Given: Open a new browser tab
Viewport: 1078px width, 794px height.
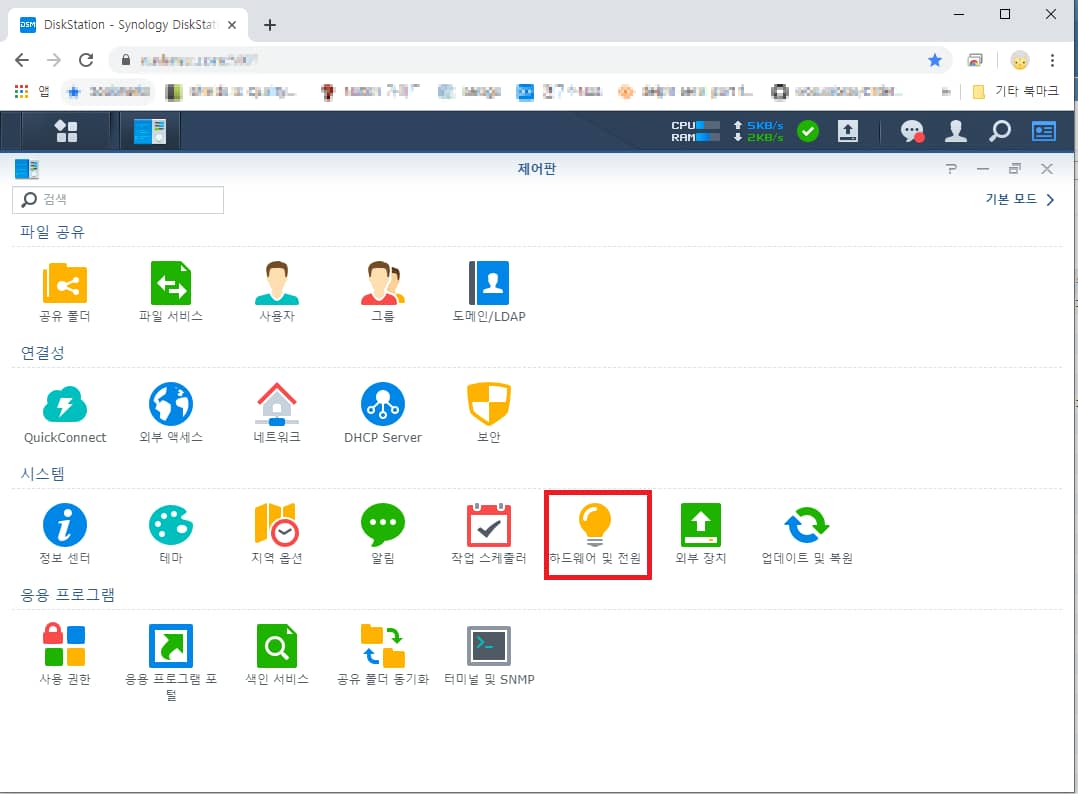Looking at the screenshot, I should pos(269,25).
